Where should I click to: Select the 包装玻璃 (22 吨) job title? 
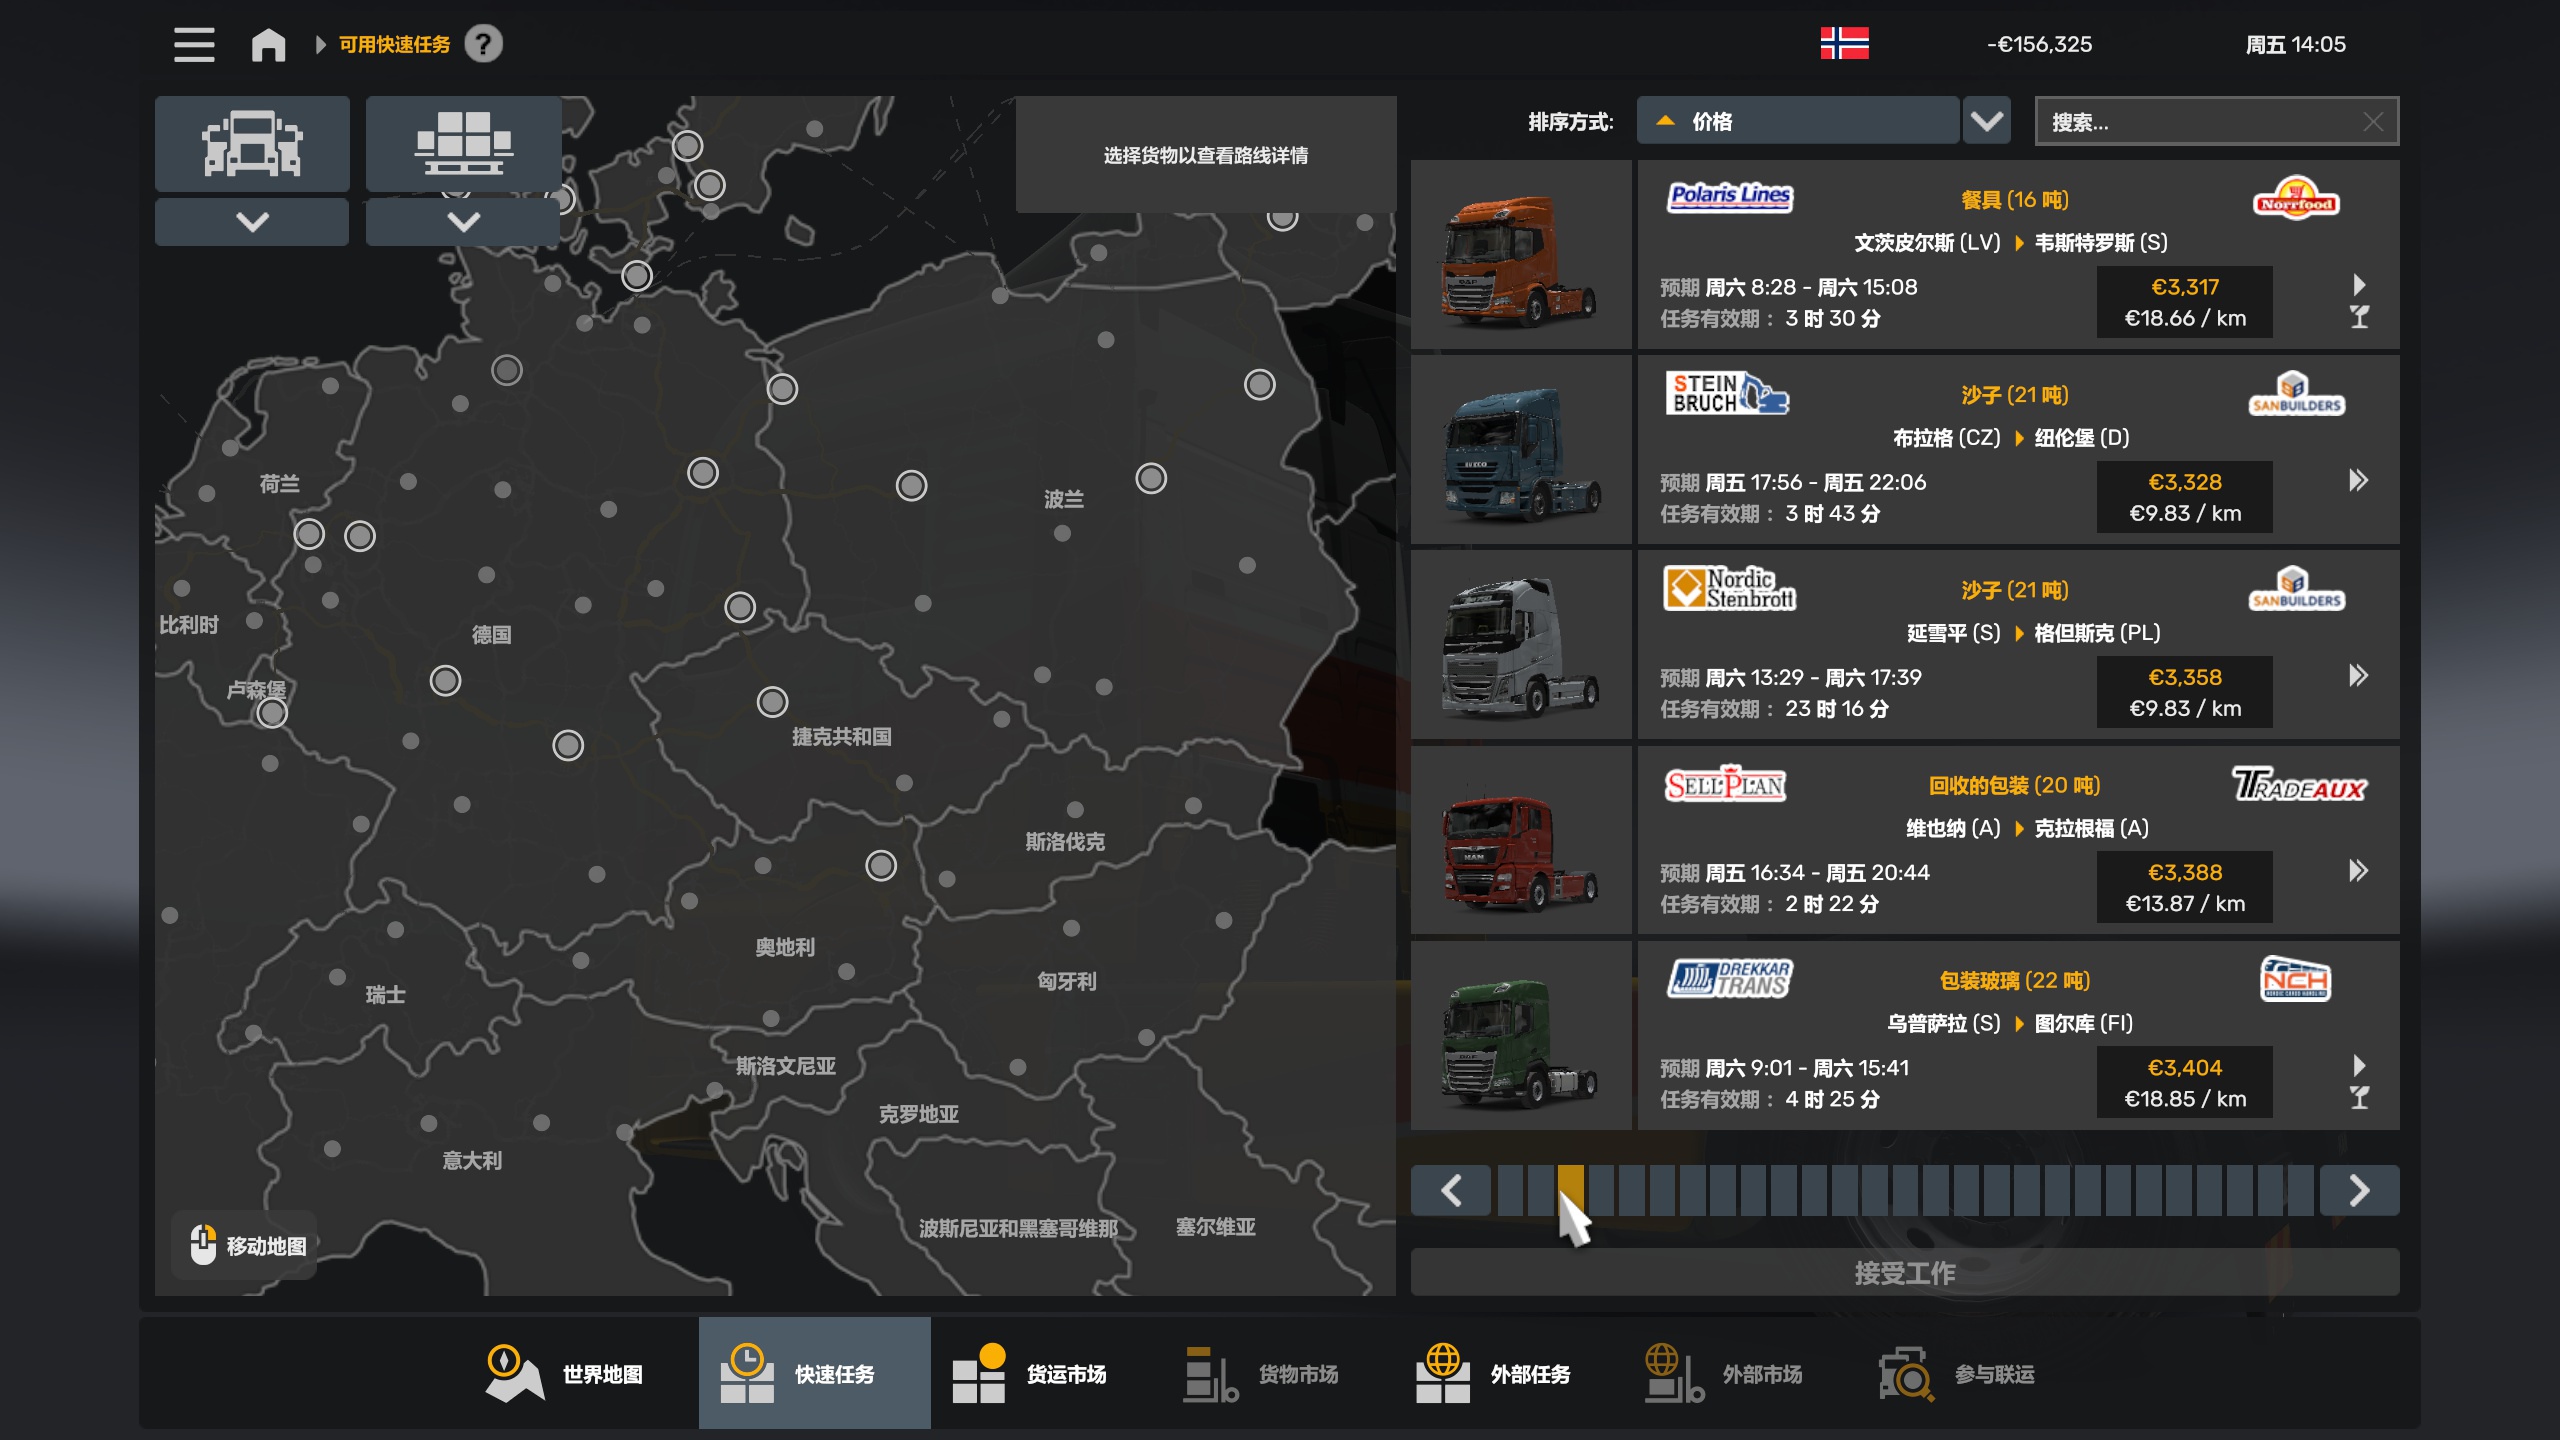[x=2014, y=980]
